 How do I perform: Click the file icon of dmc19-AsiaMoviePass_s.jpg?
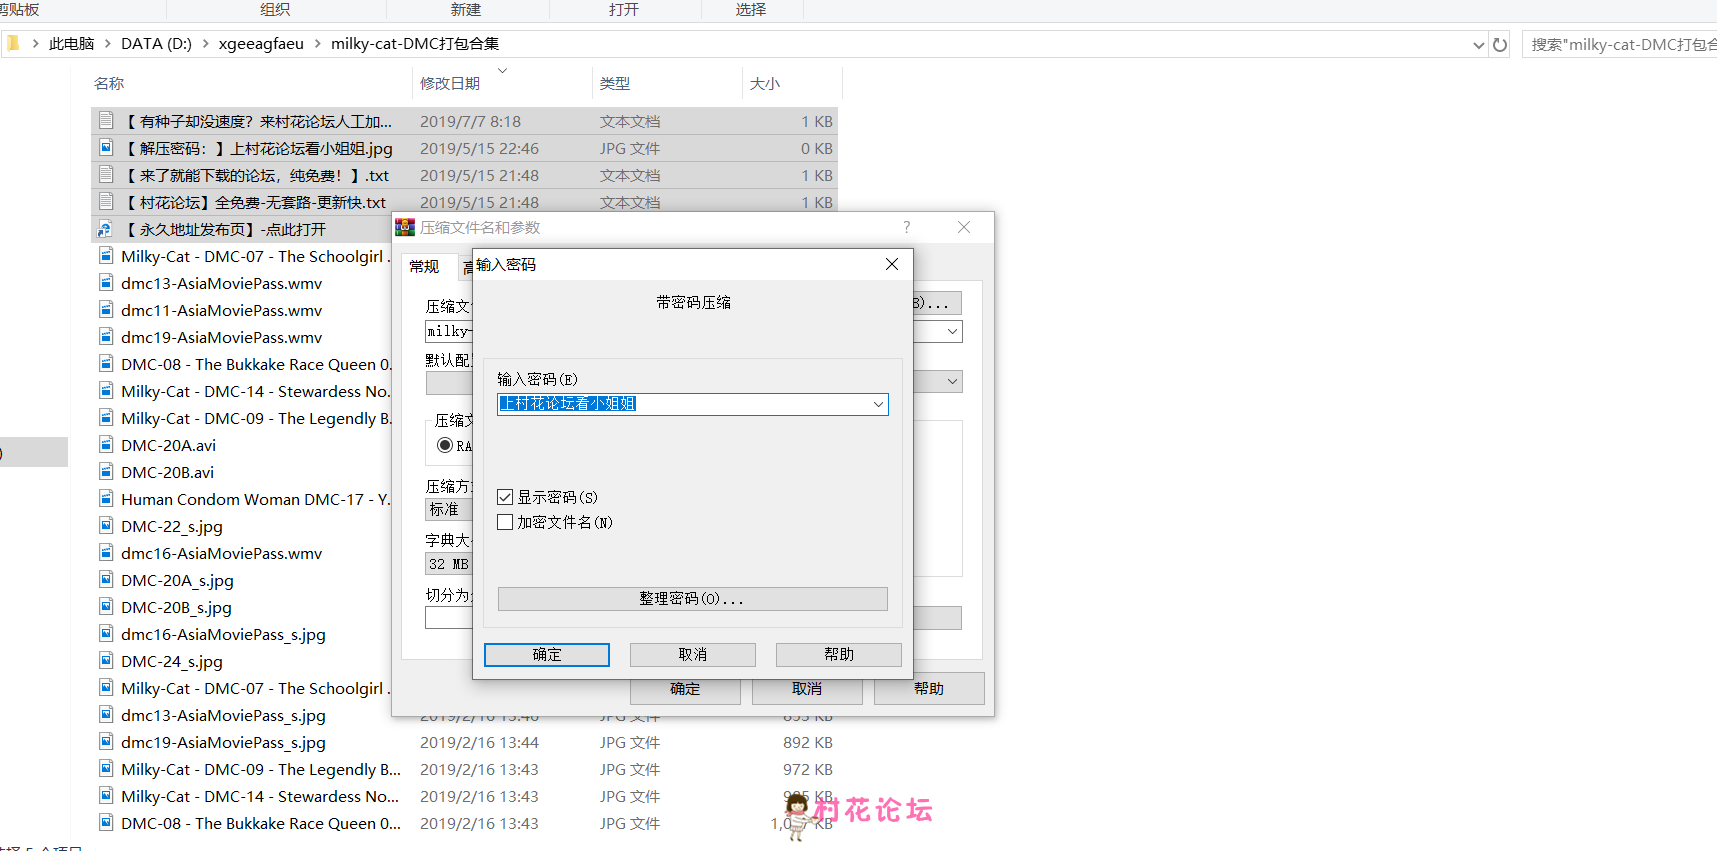pyautogui.click(x=106, y=742)
